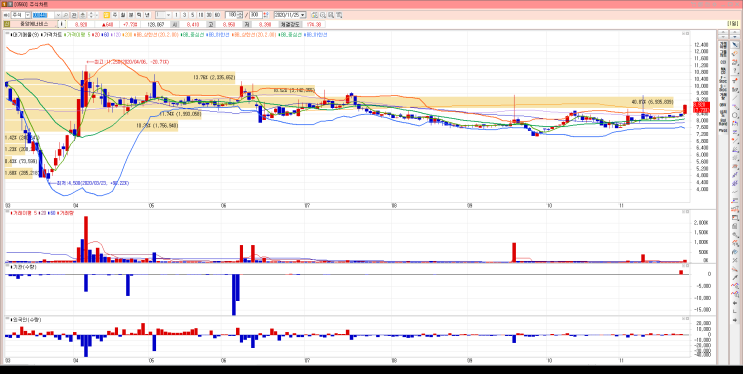Screen dimensions: 743x374
Task: Click the +7.73% change value
Action: pyautogui.click(x=130, y=24)
